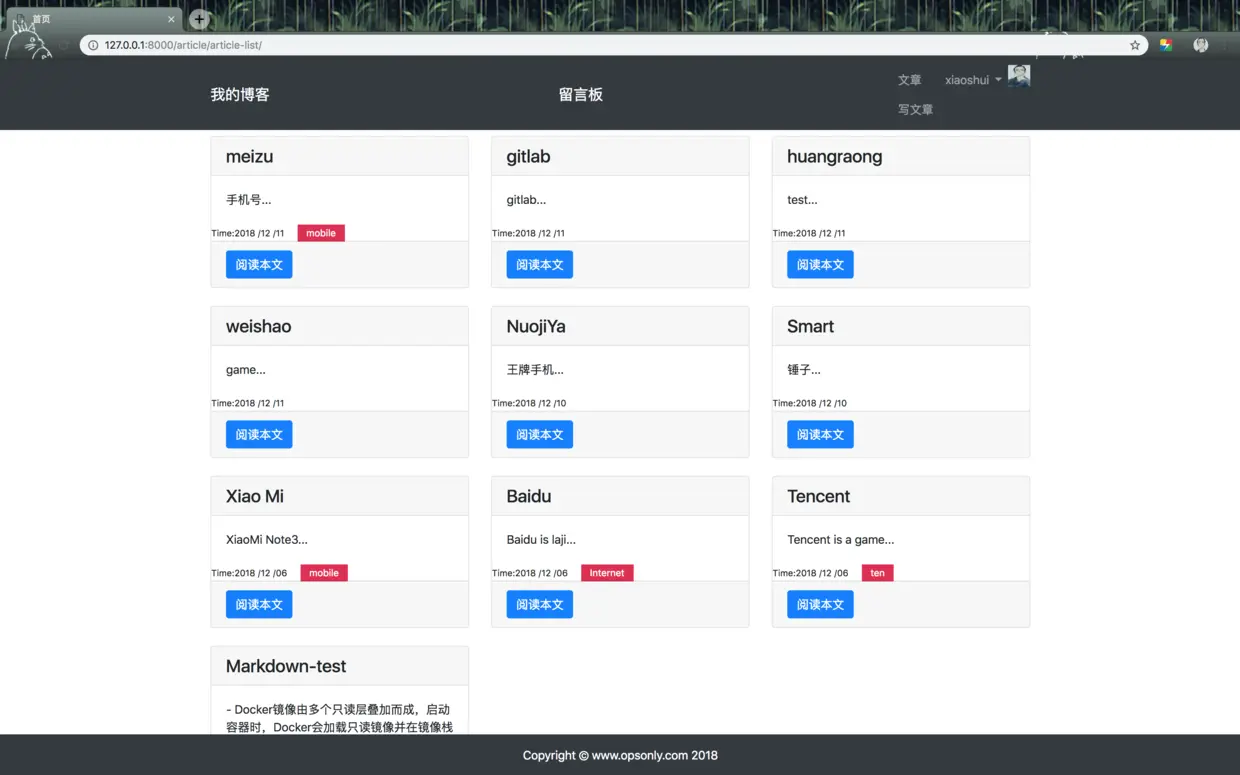Click the Baidu is laji... summary text
1240x775 pixels.
click(541, 540)
